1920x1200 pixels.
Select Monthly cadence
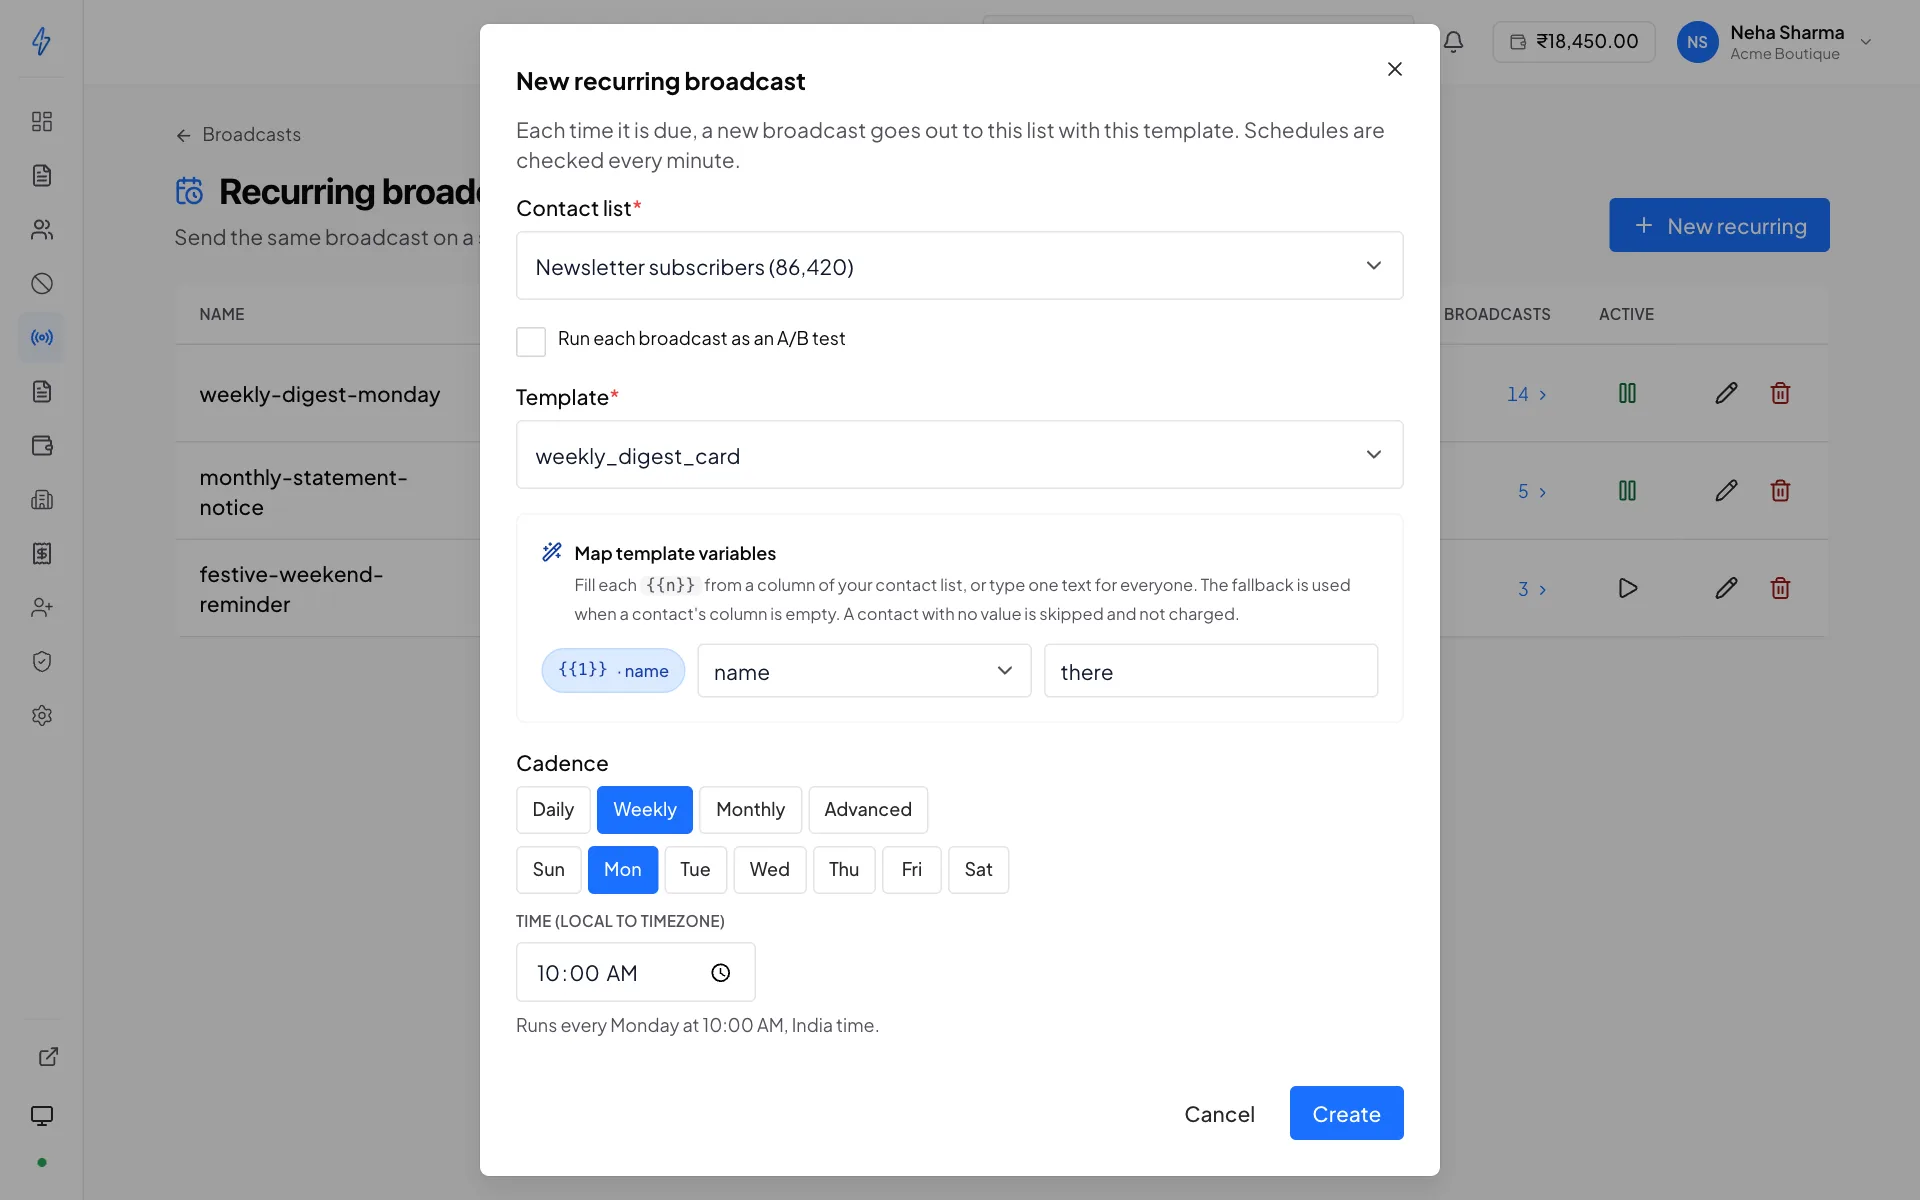click(x=750, y=810)
